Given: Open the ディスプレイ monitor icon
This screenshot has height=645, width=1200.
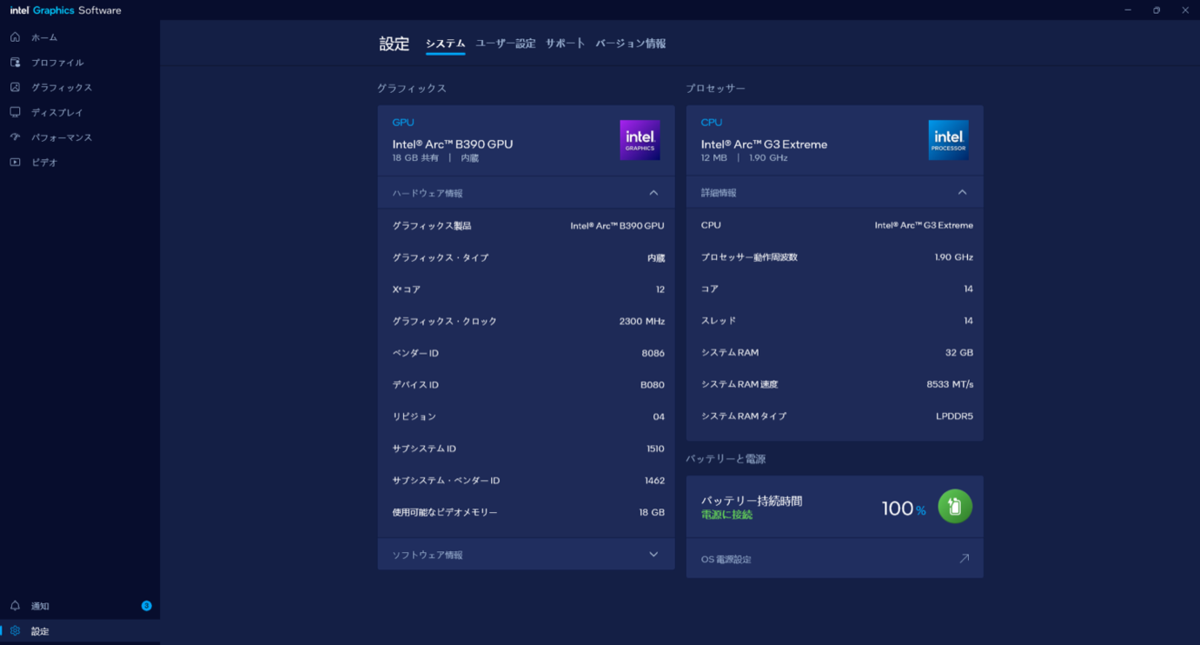Looking at the screenshot, I should pyautogui.click(x=15, y=112).
